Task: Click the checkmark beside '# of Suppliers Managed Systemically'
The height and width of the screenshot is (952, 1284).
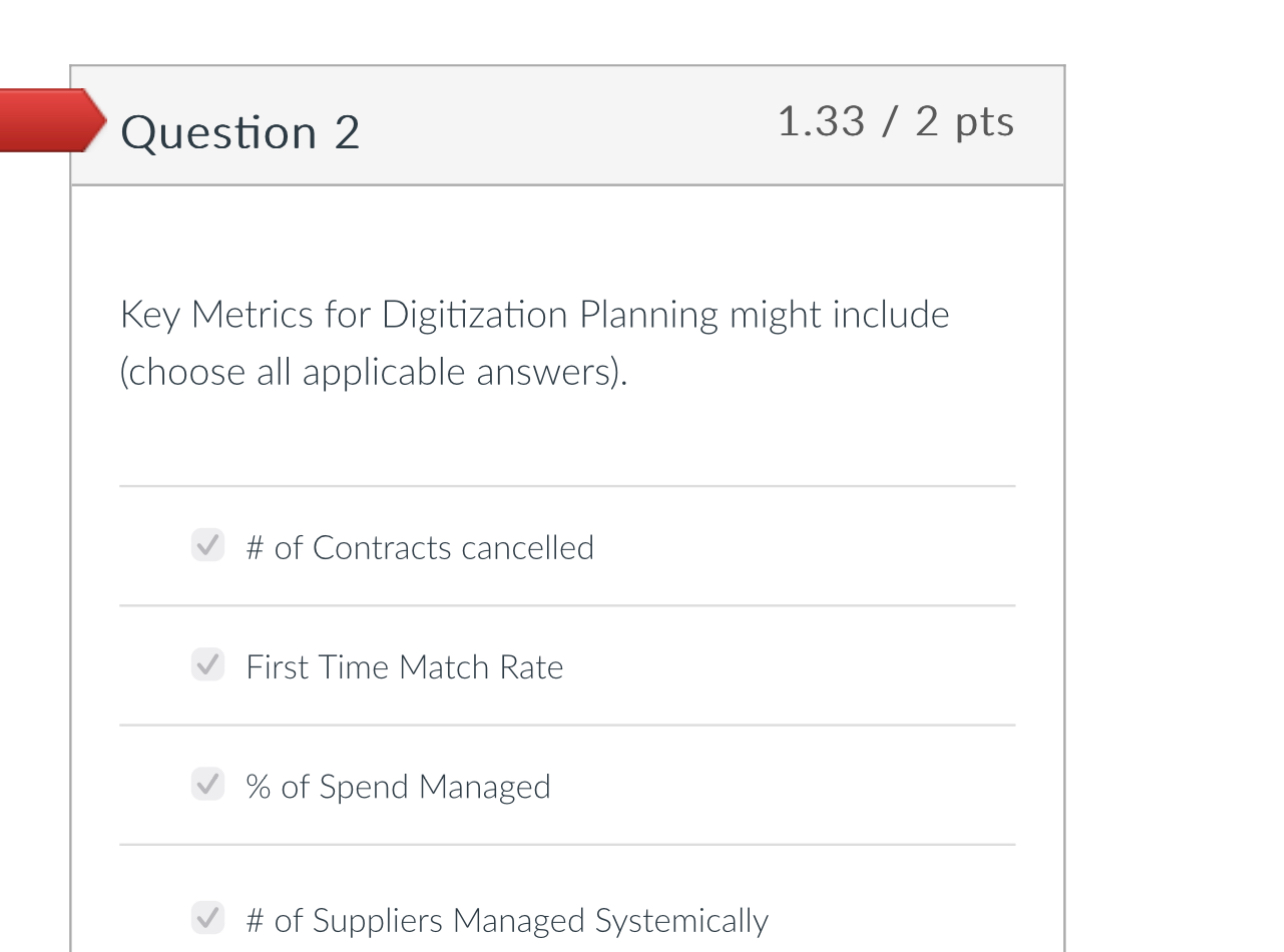Action: (208, 918)
